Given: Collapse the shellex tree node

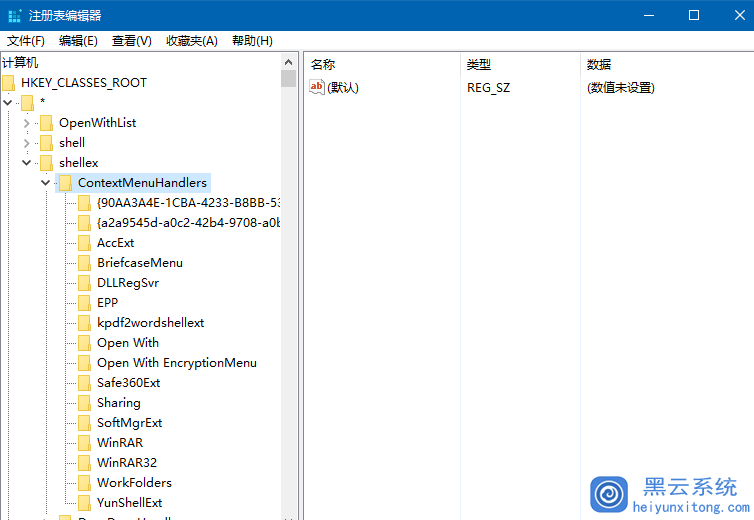Looking at the screenshot, I should (27, 163).
